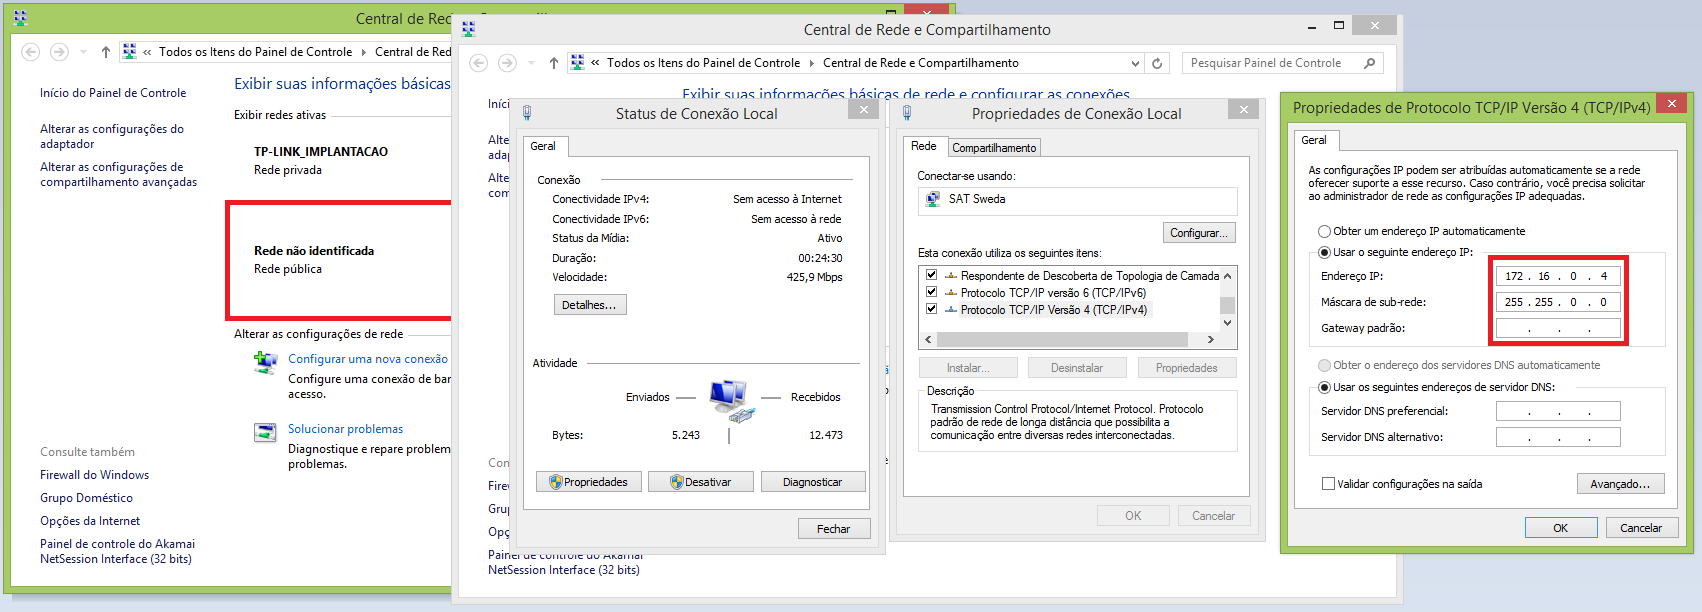Click back arrow in front Central de Rede window
The height and width of the screenshot is (612, 1702).
[479, 63]
